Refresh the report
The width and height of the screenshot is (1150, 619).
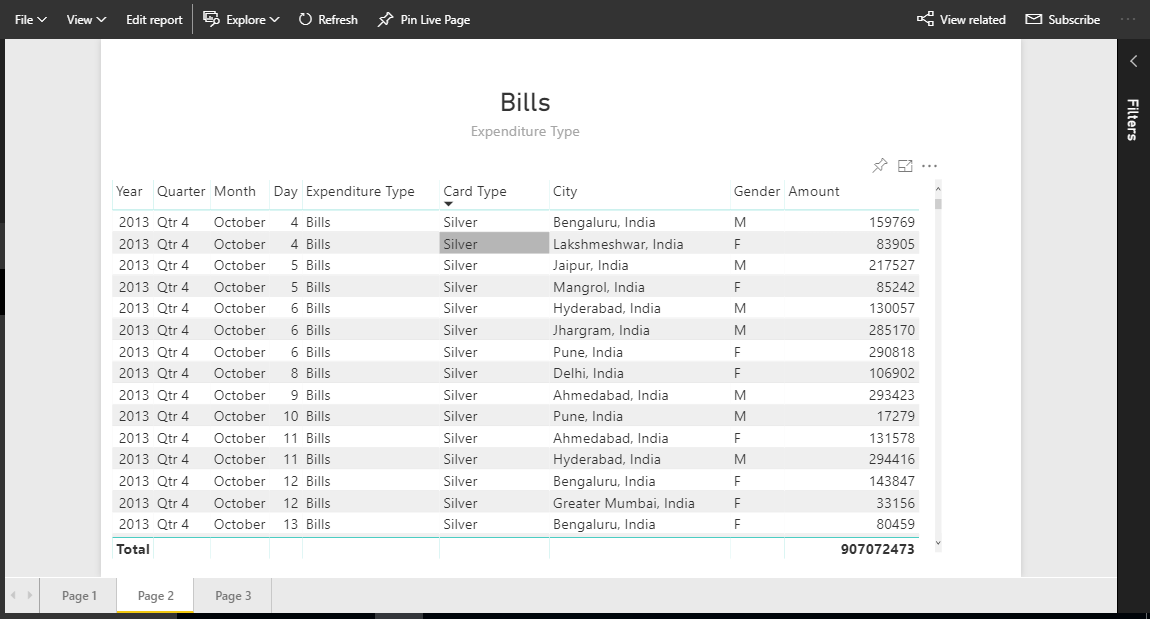(x=329, y=20)
